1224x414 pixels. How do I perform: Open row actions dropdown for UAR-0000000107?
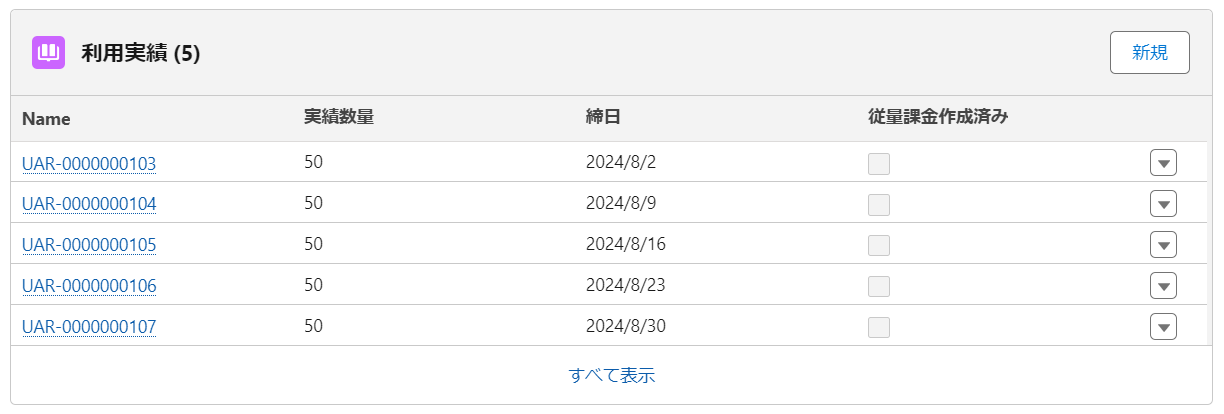pos(1163,327)
